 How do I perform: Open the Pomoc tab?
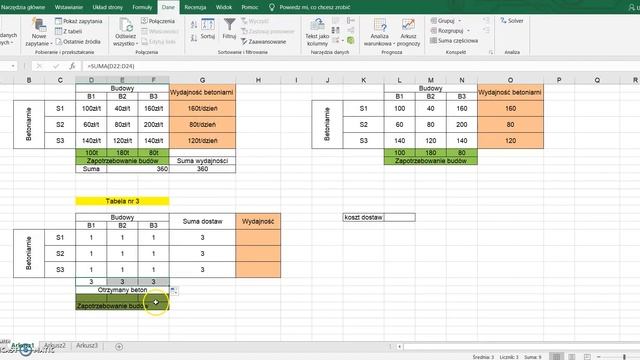[x=249, y=7]
